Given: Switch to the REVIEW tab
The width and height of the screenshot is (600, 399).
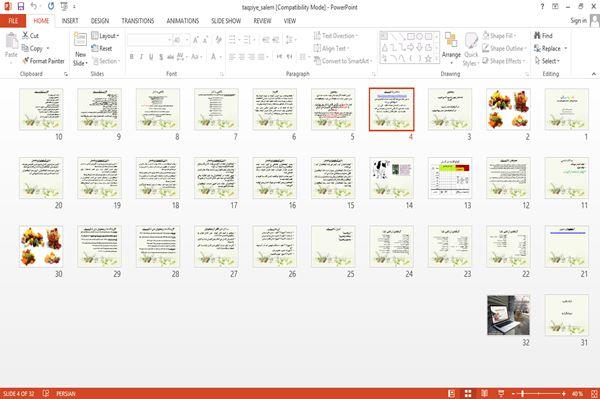Looking at the screenshot, I should [x=262, y=21].
